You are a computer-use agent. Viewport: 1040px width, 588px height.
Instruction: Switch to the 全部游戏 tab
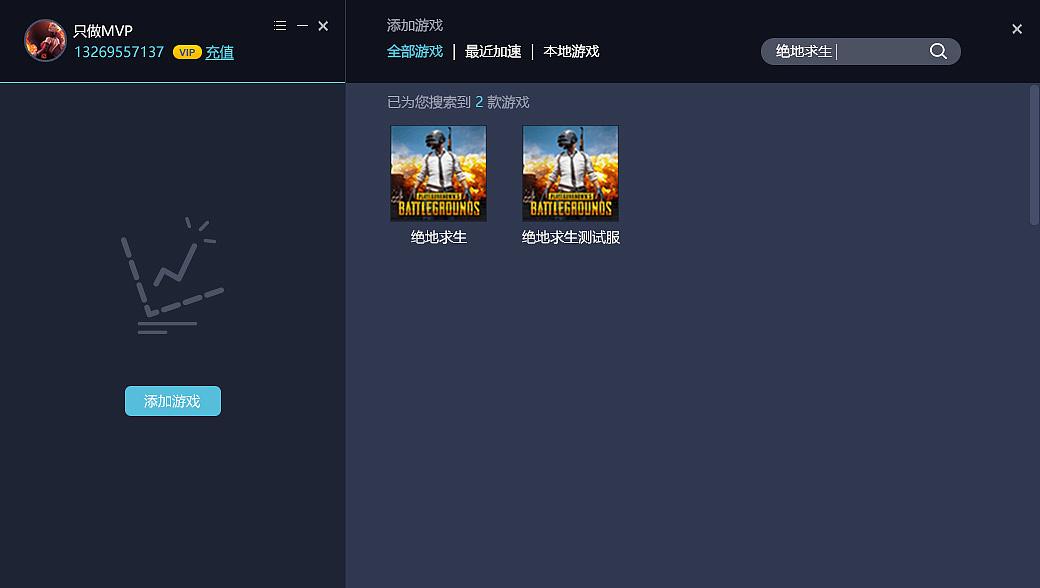point(415,52)
